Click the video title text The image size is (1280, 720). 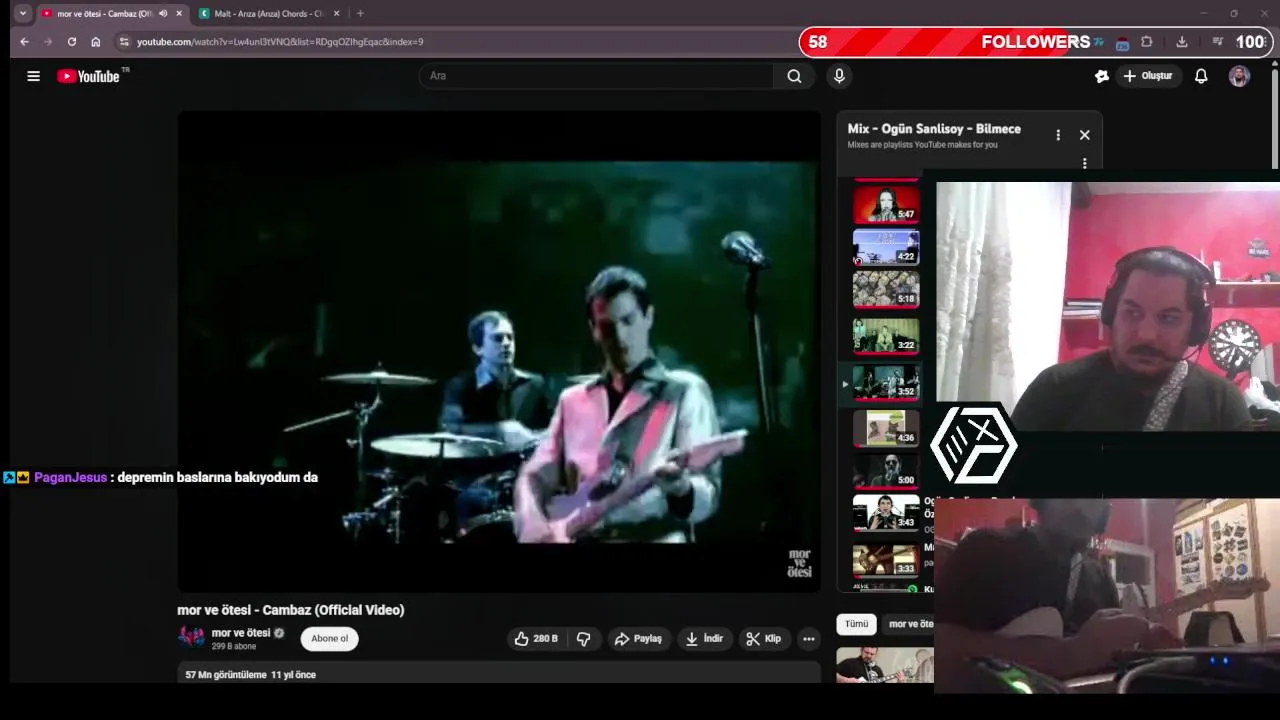click(291, 610)
